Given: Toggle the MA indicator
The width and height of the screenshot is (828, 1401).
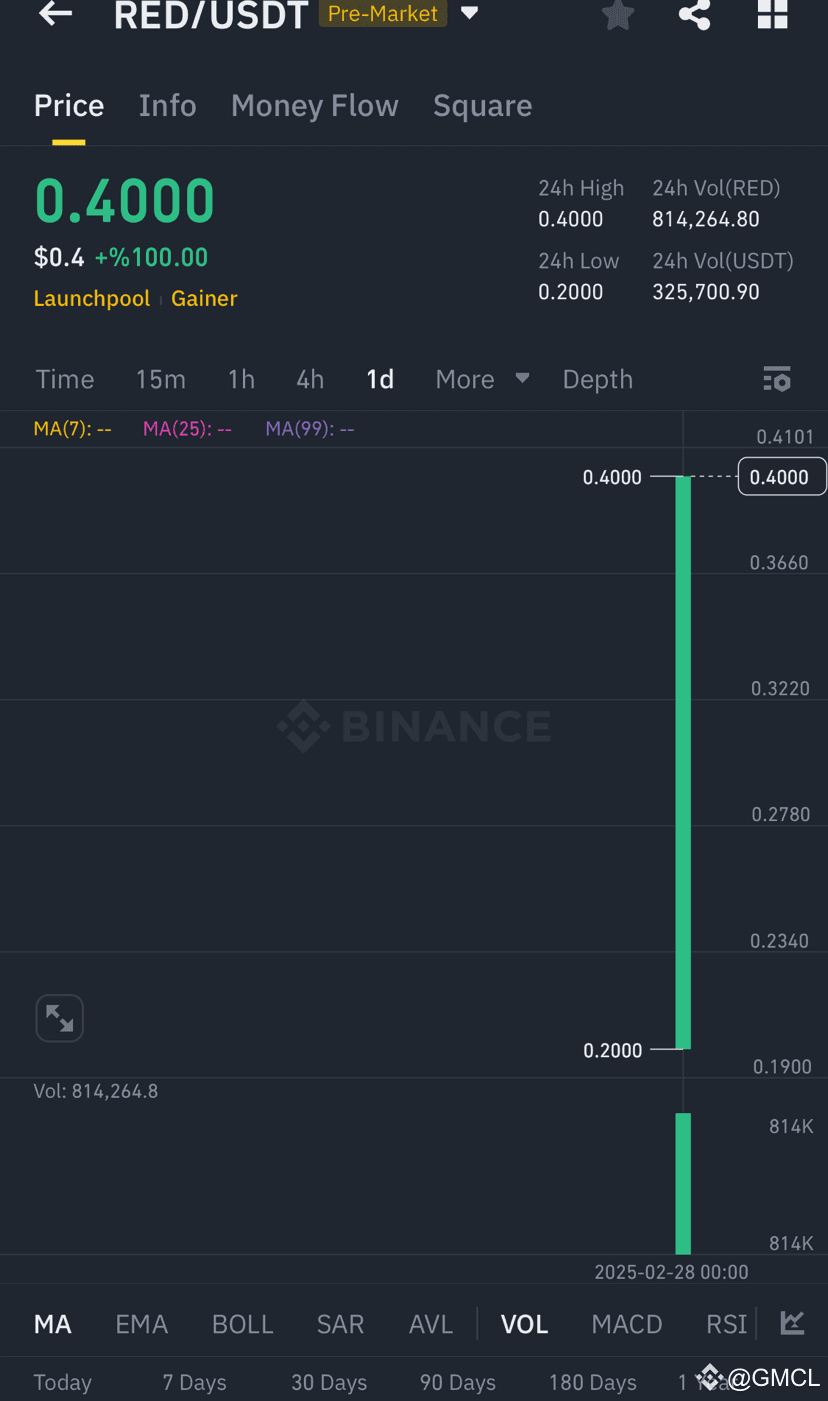Looking at the screenshot, I should 53,1324.
